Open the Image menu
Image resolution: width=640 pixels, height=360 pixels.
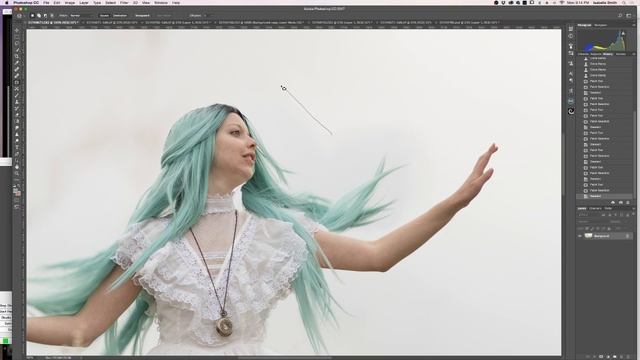(69, 2)
